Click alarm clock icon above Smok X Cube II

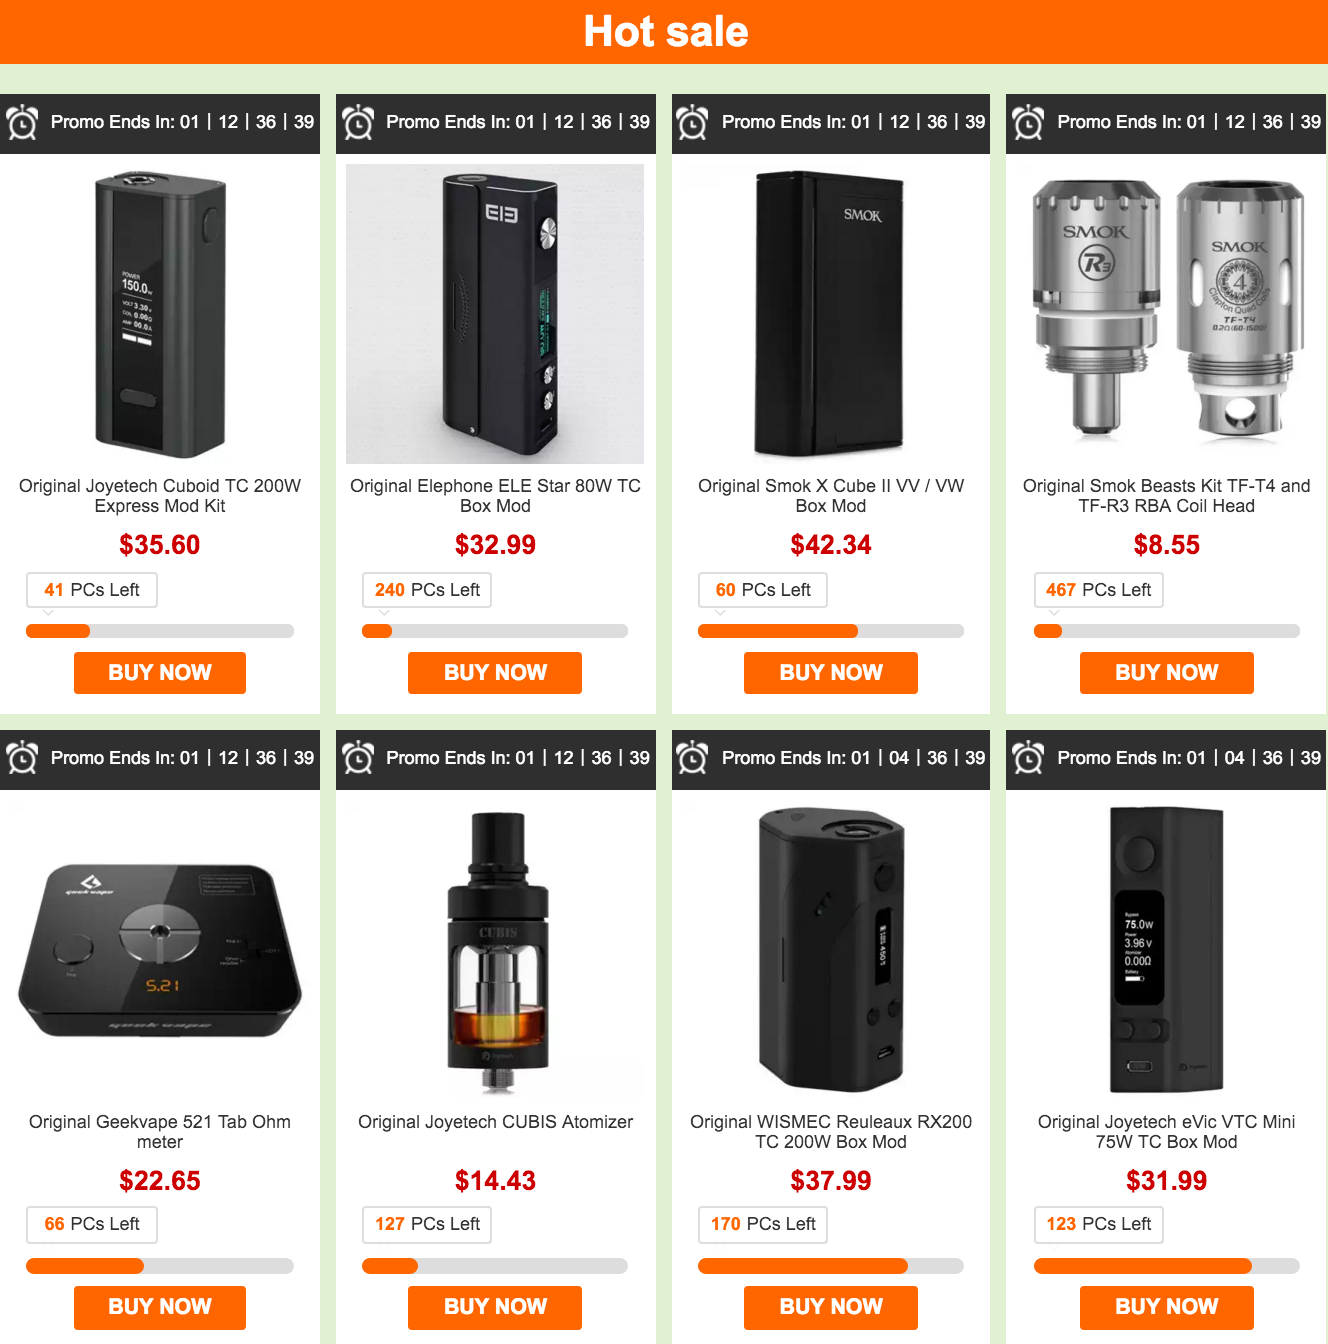[692, 122]
